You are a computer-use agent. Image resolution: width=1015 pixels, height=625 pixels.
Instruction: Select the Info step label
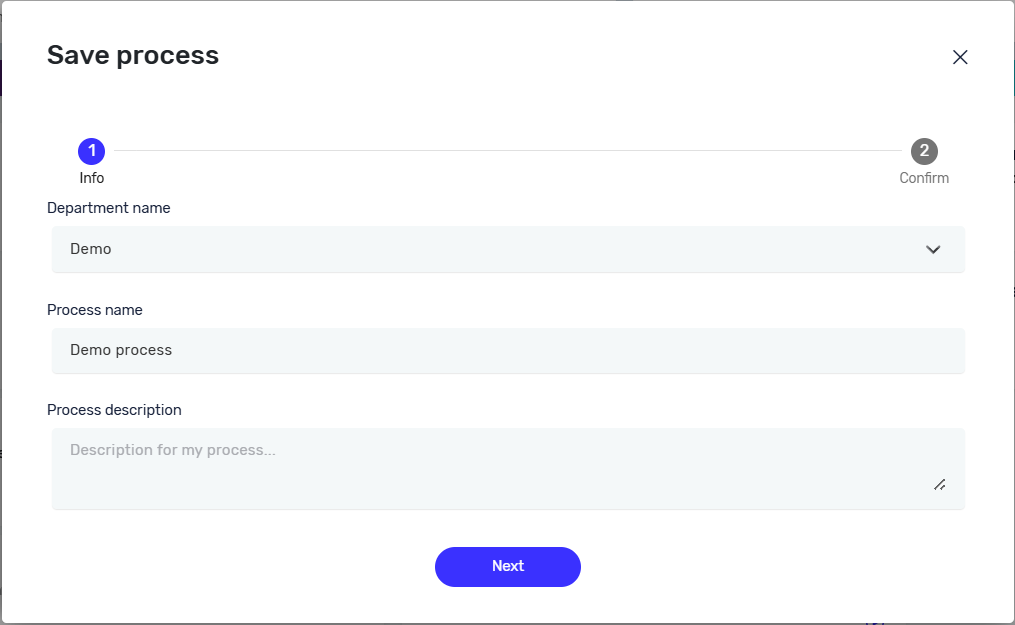(92, 178)
